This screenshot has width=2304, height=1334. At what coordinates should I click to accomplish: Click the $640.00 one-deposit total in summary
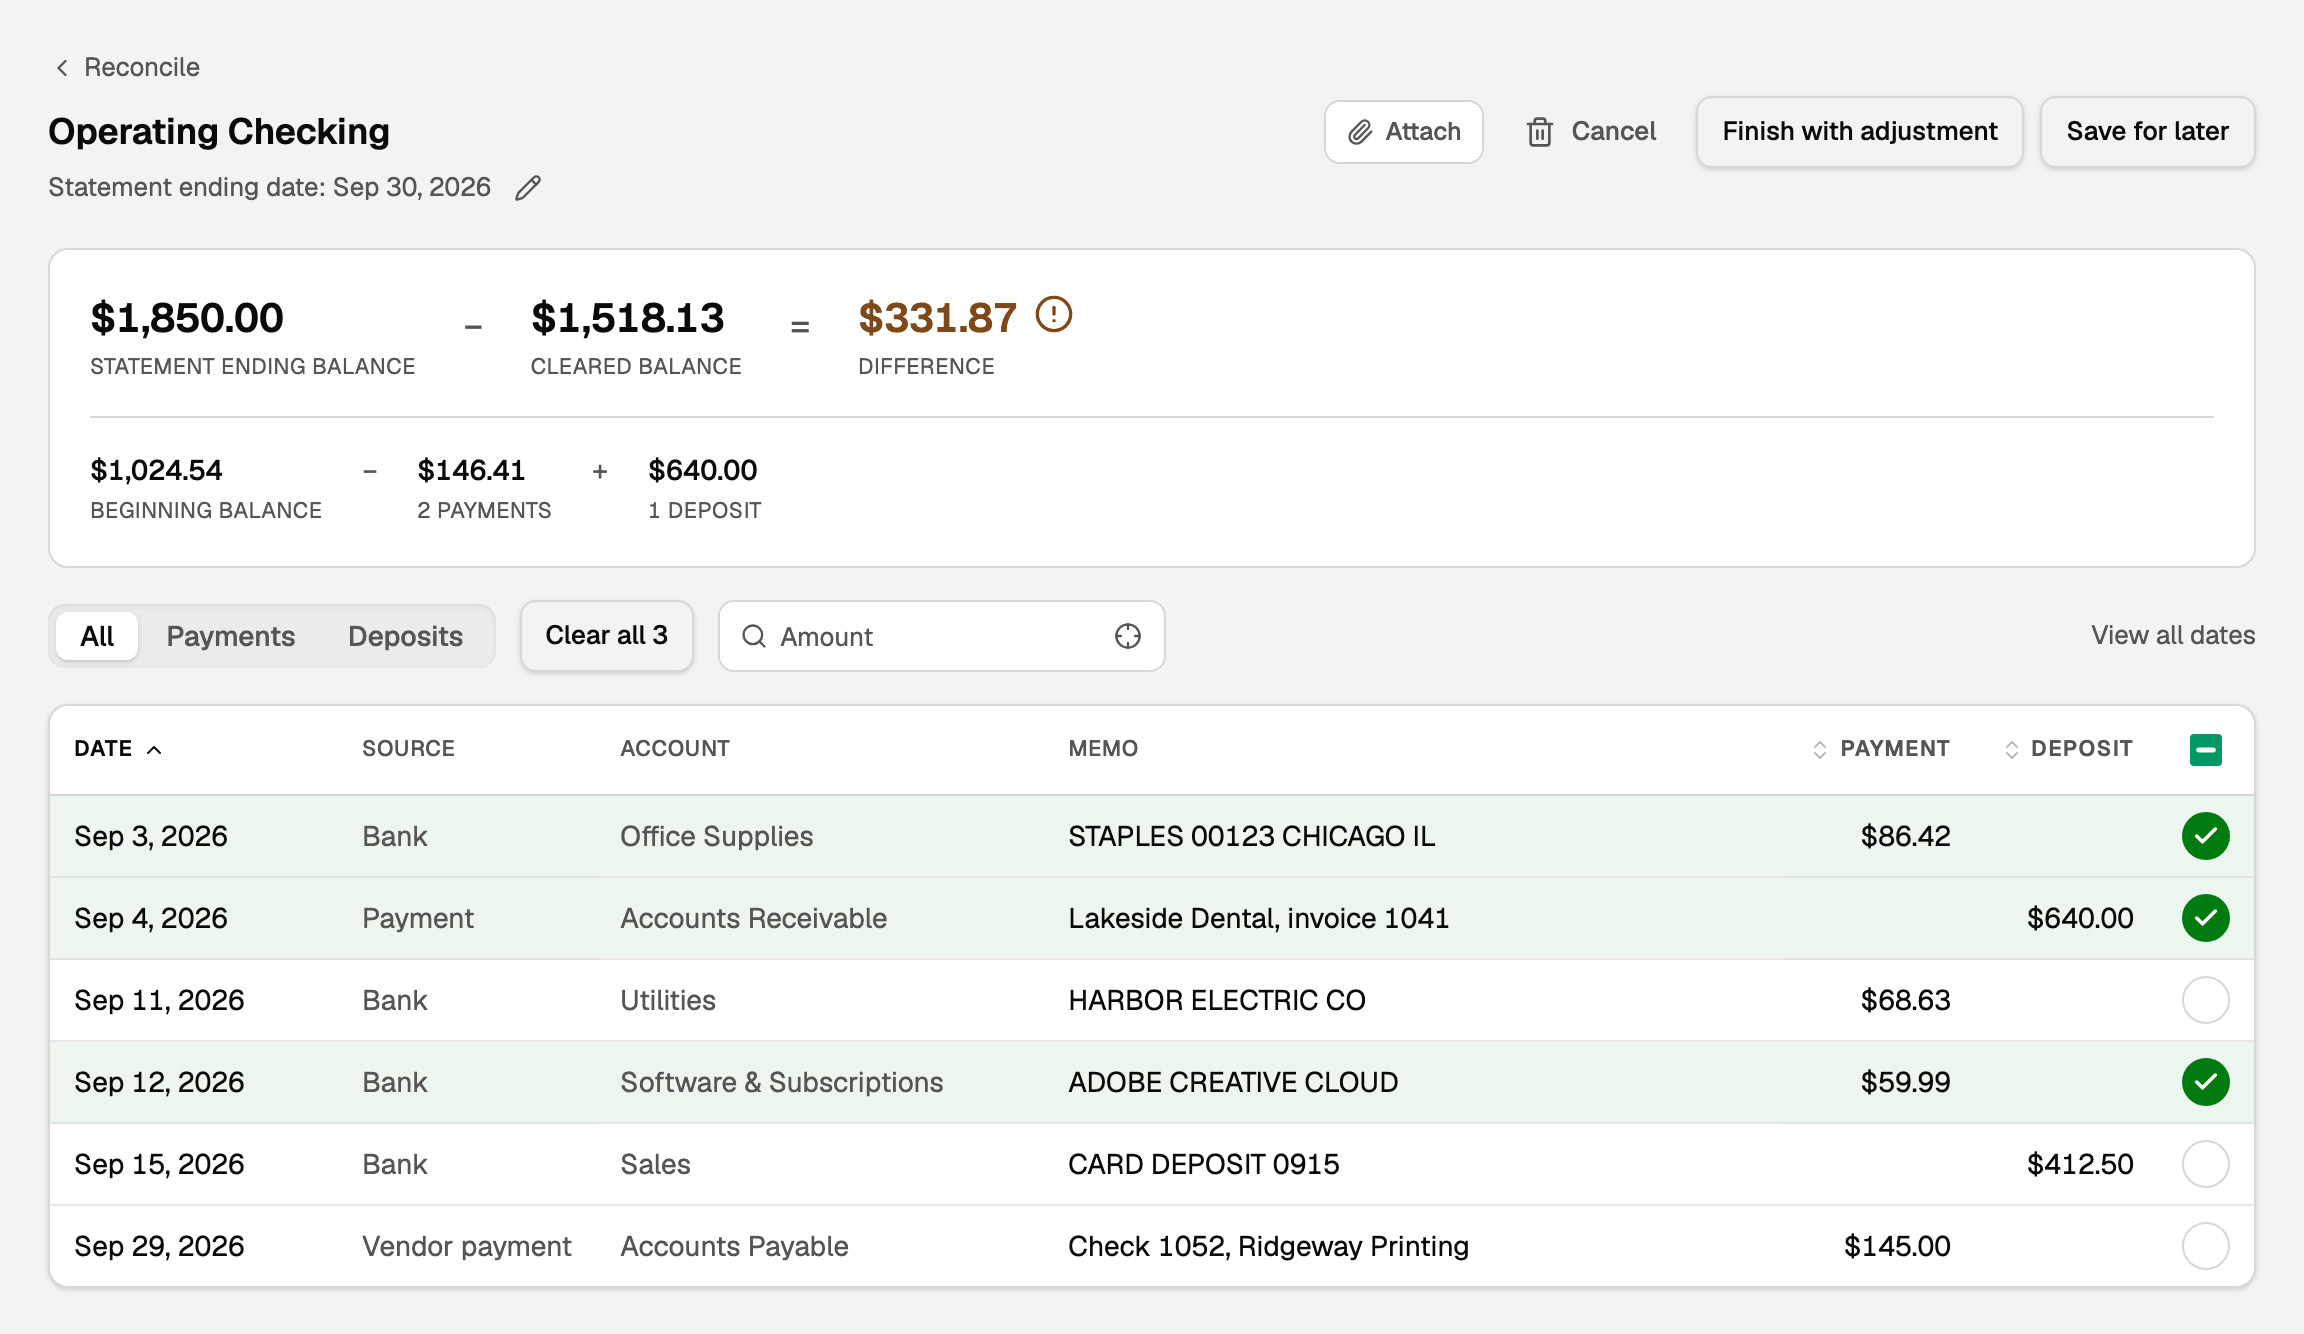702,470
